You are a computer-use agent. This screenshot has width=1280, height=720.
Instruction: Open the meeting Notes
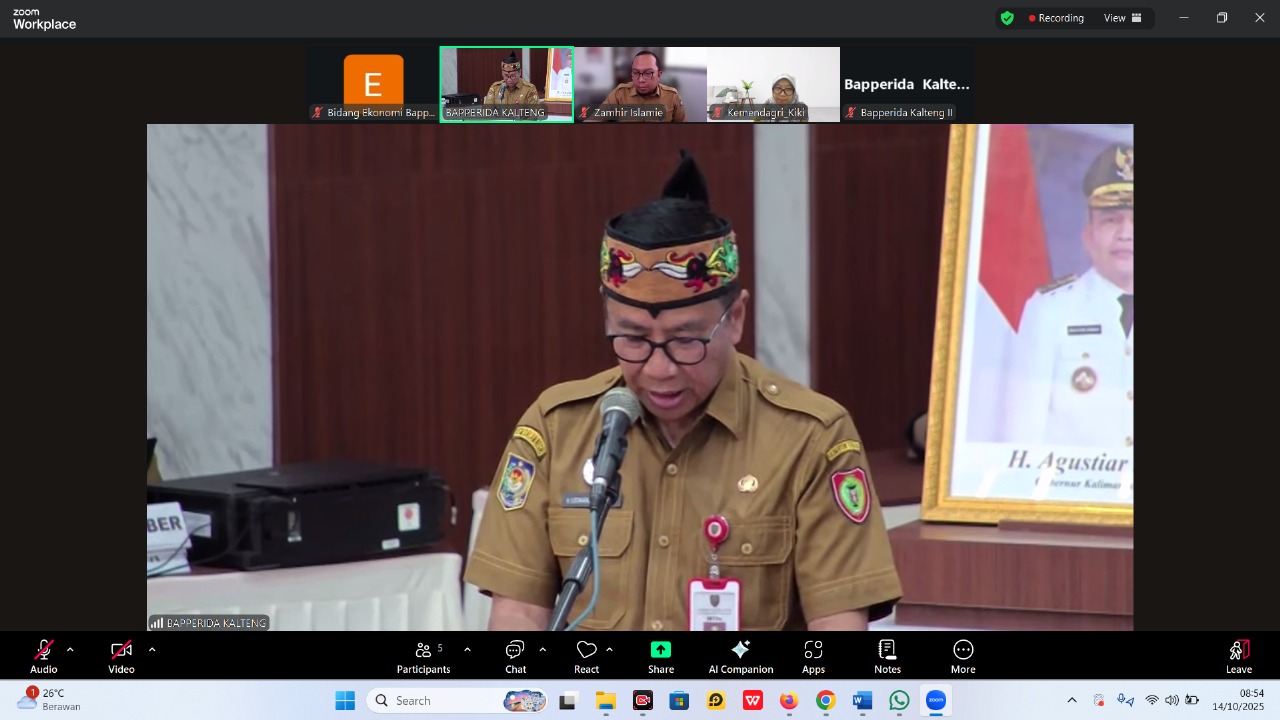coord(887,656)
